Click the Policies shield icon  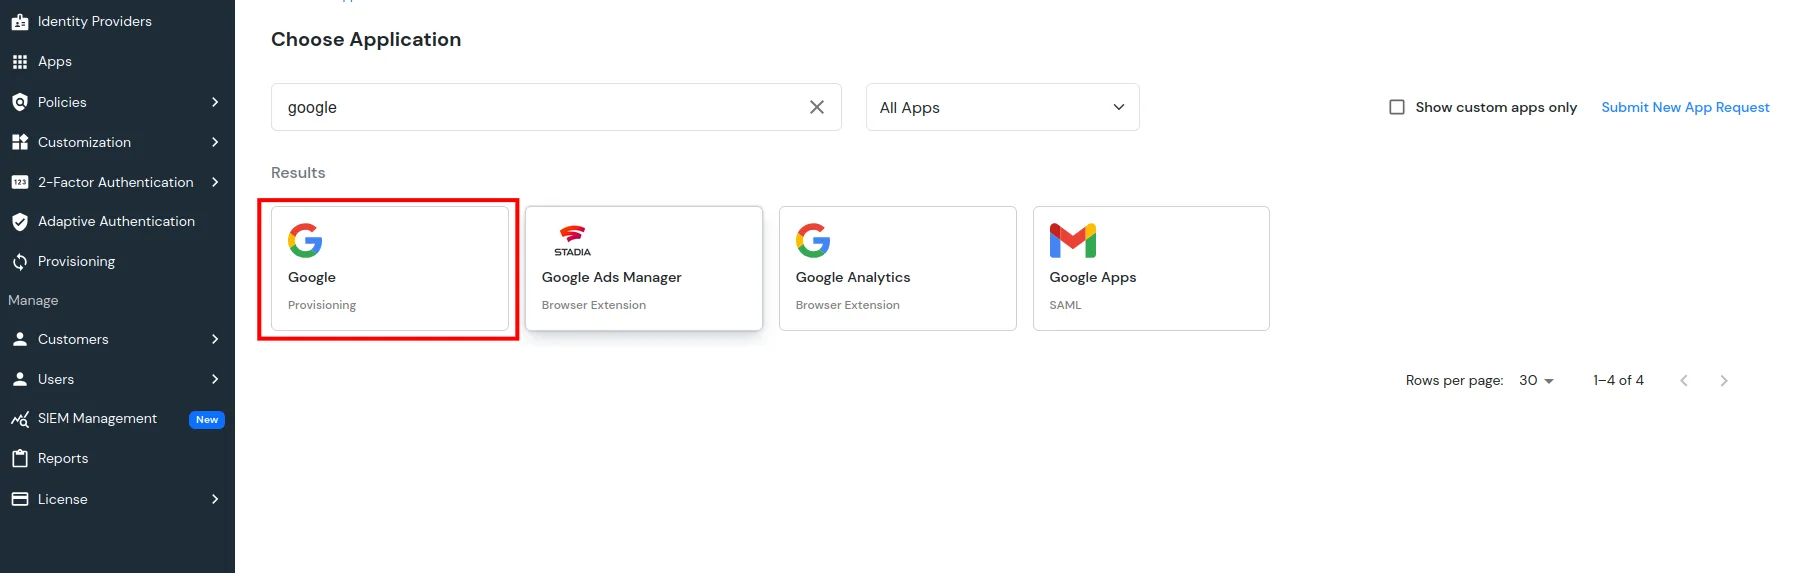pyautogui.click(x=20, y=102)
